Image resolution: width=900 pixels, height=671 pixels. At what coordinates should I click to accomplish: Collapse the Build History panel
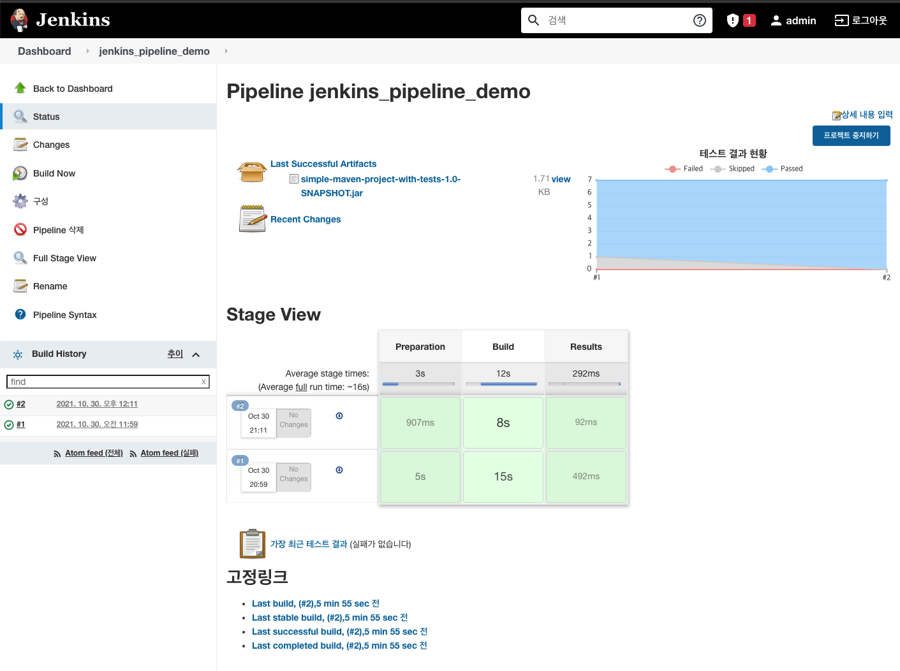(x=196, y=354)
